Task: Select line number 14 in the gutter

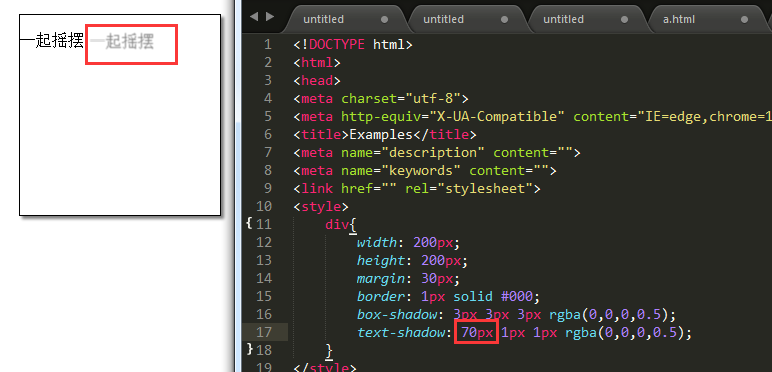Action: point(264,279)
